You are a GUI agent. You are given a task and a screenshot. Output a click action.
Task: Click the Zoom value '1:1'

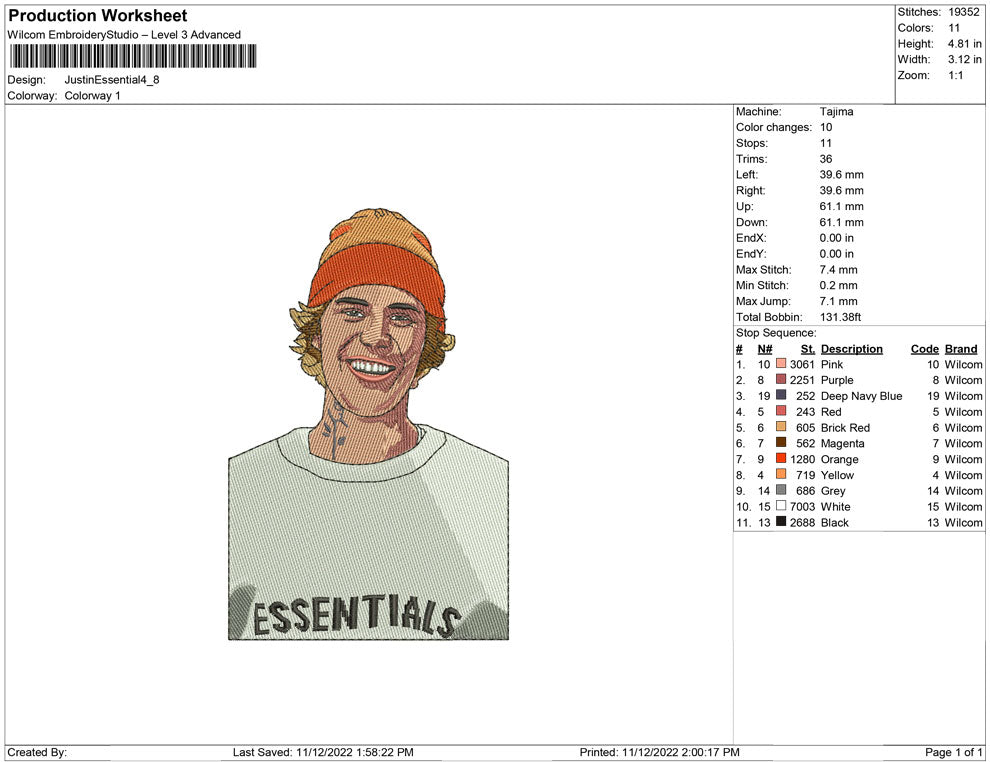[x=955, y=75]
